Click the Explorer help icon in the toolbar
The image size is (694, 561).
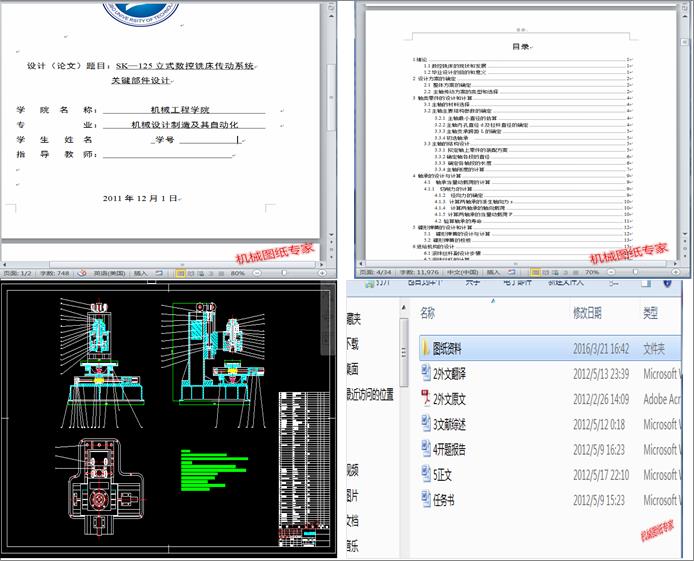(667, 283)
